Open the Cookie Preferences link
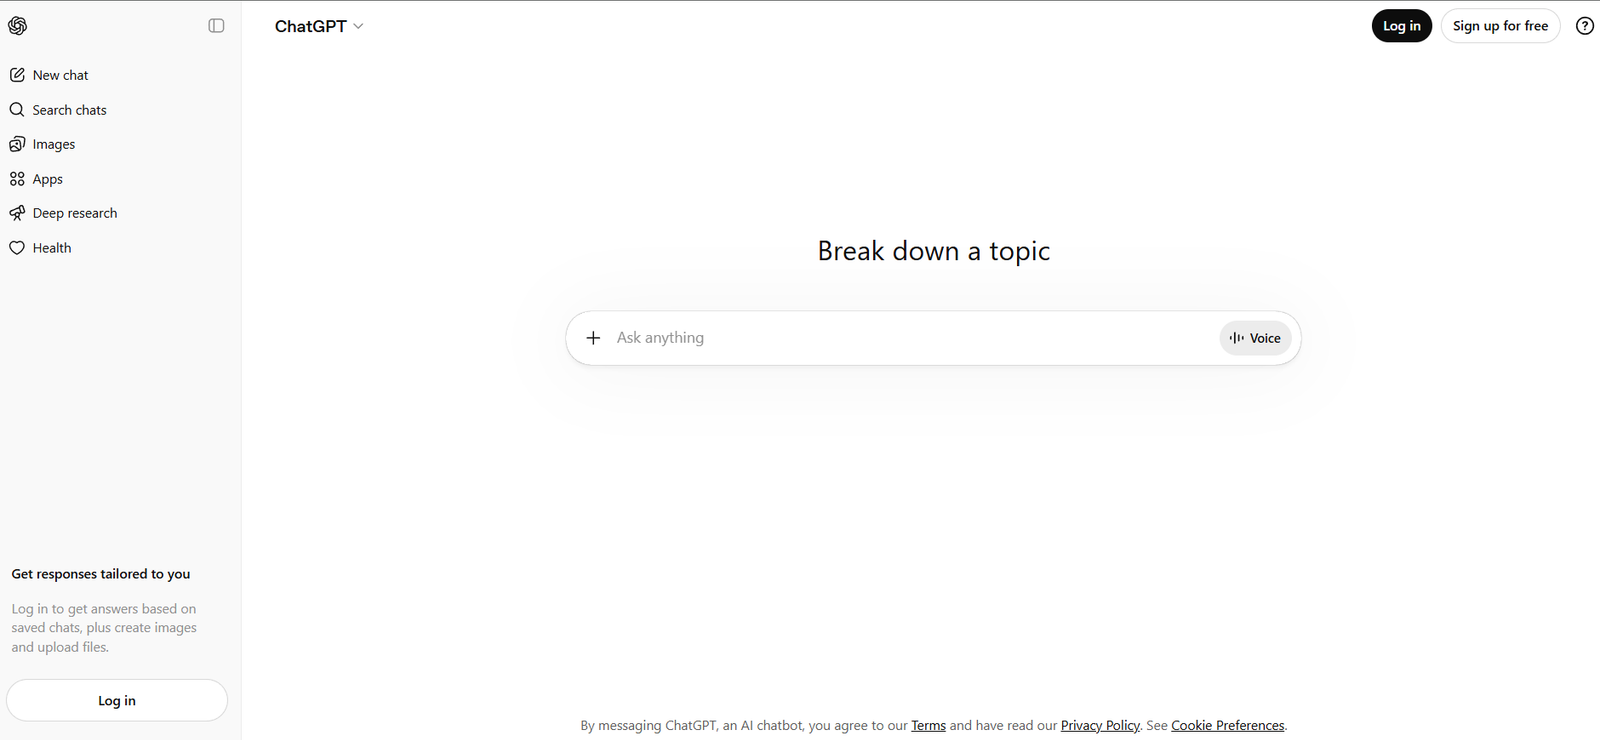 (x=1227, y=726)
